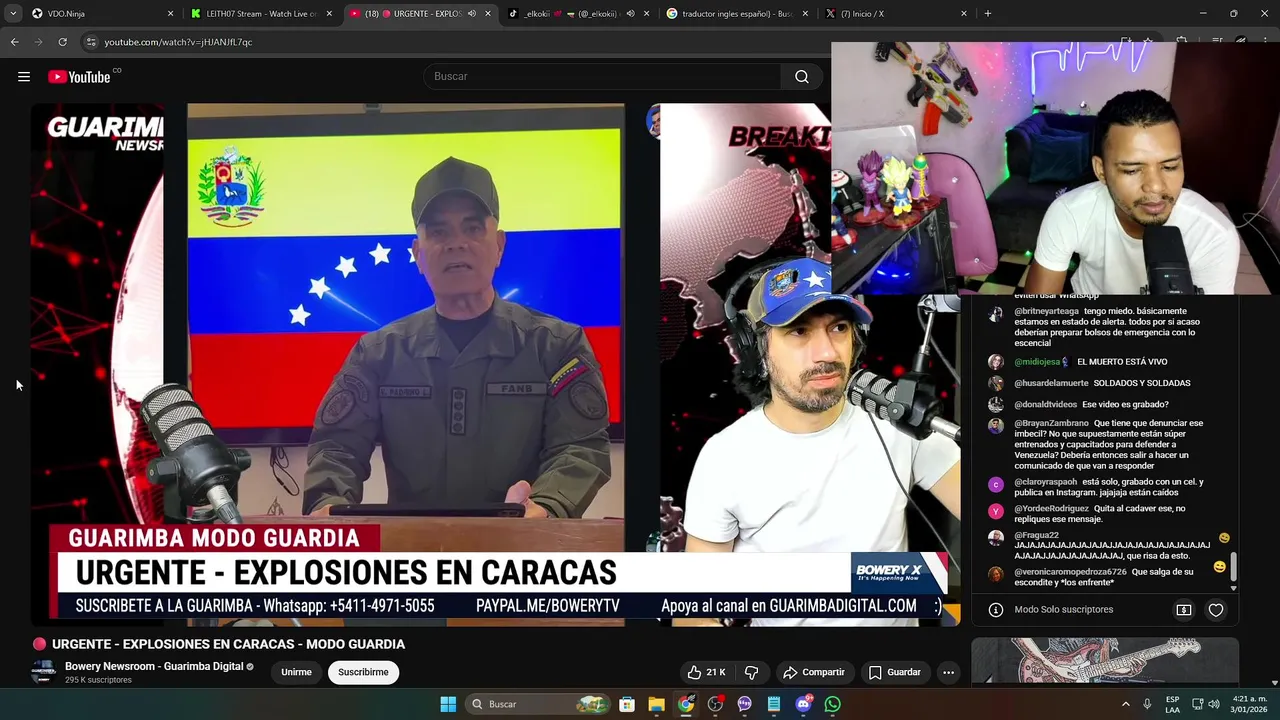1280x720 pixels.
Task: Click chat username @BrayanZambrano
Action: pyautogui.click(x=1050, y=423)
